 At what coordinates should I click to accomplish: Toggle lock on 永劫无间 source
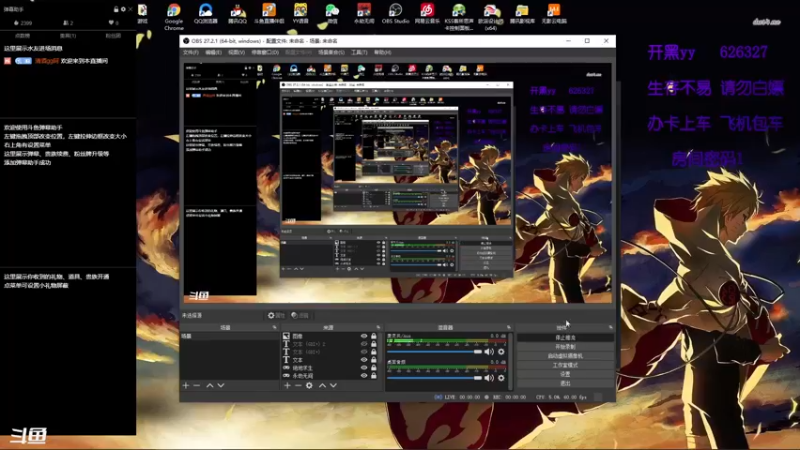[373, 376]
